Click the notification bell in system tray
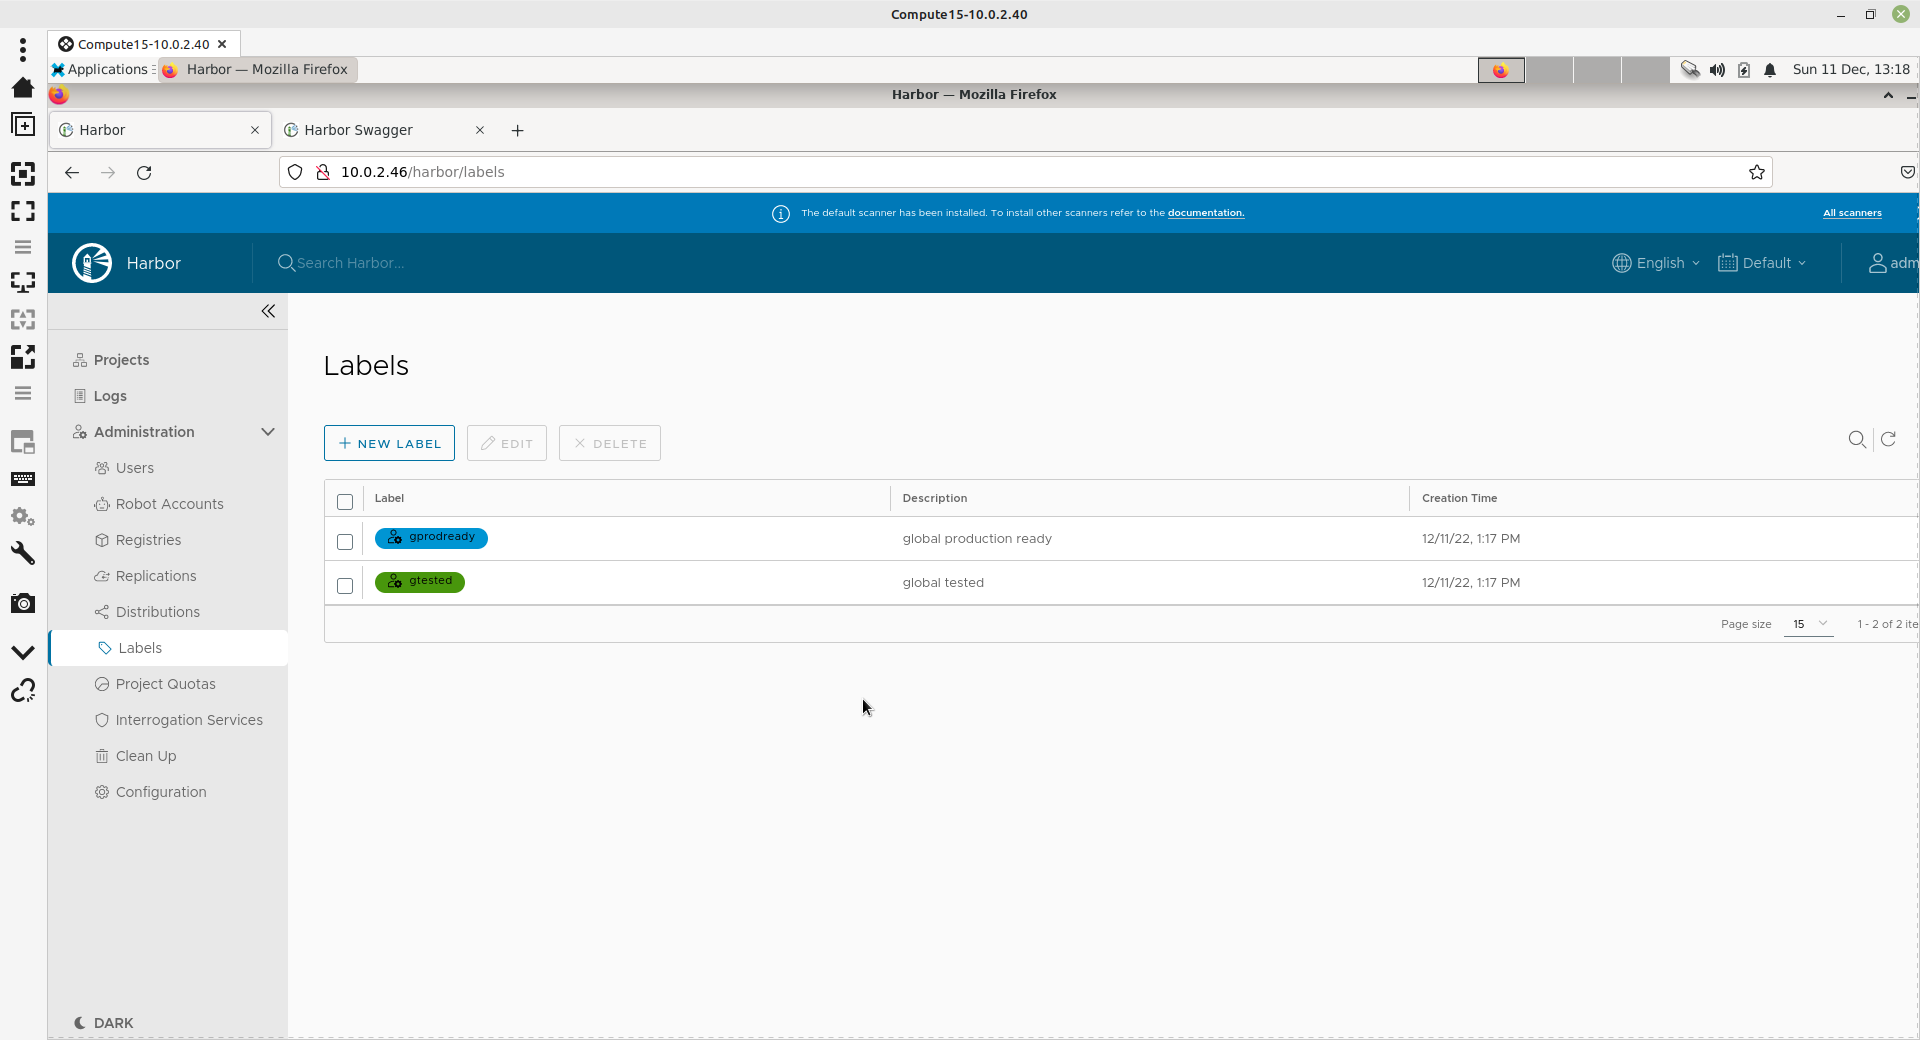Screen dimensions: 1920x1040 1770,70
